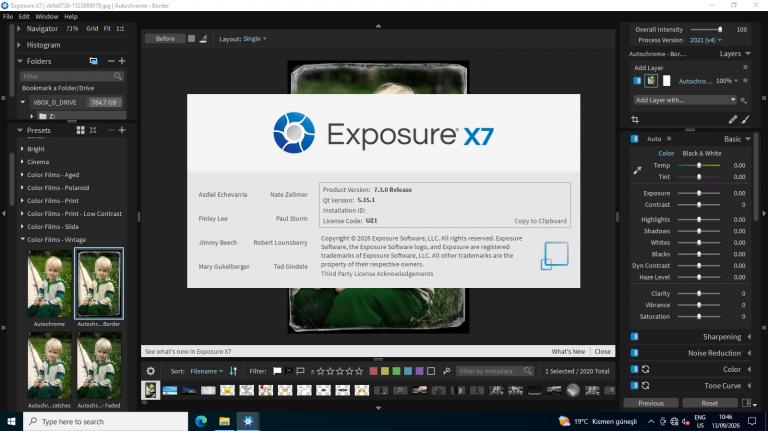768x431 pixels.
Task: Filter by the white pick flag
Action: click(277, 371)
